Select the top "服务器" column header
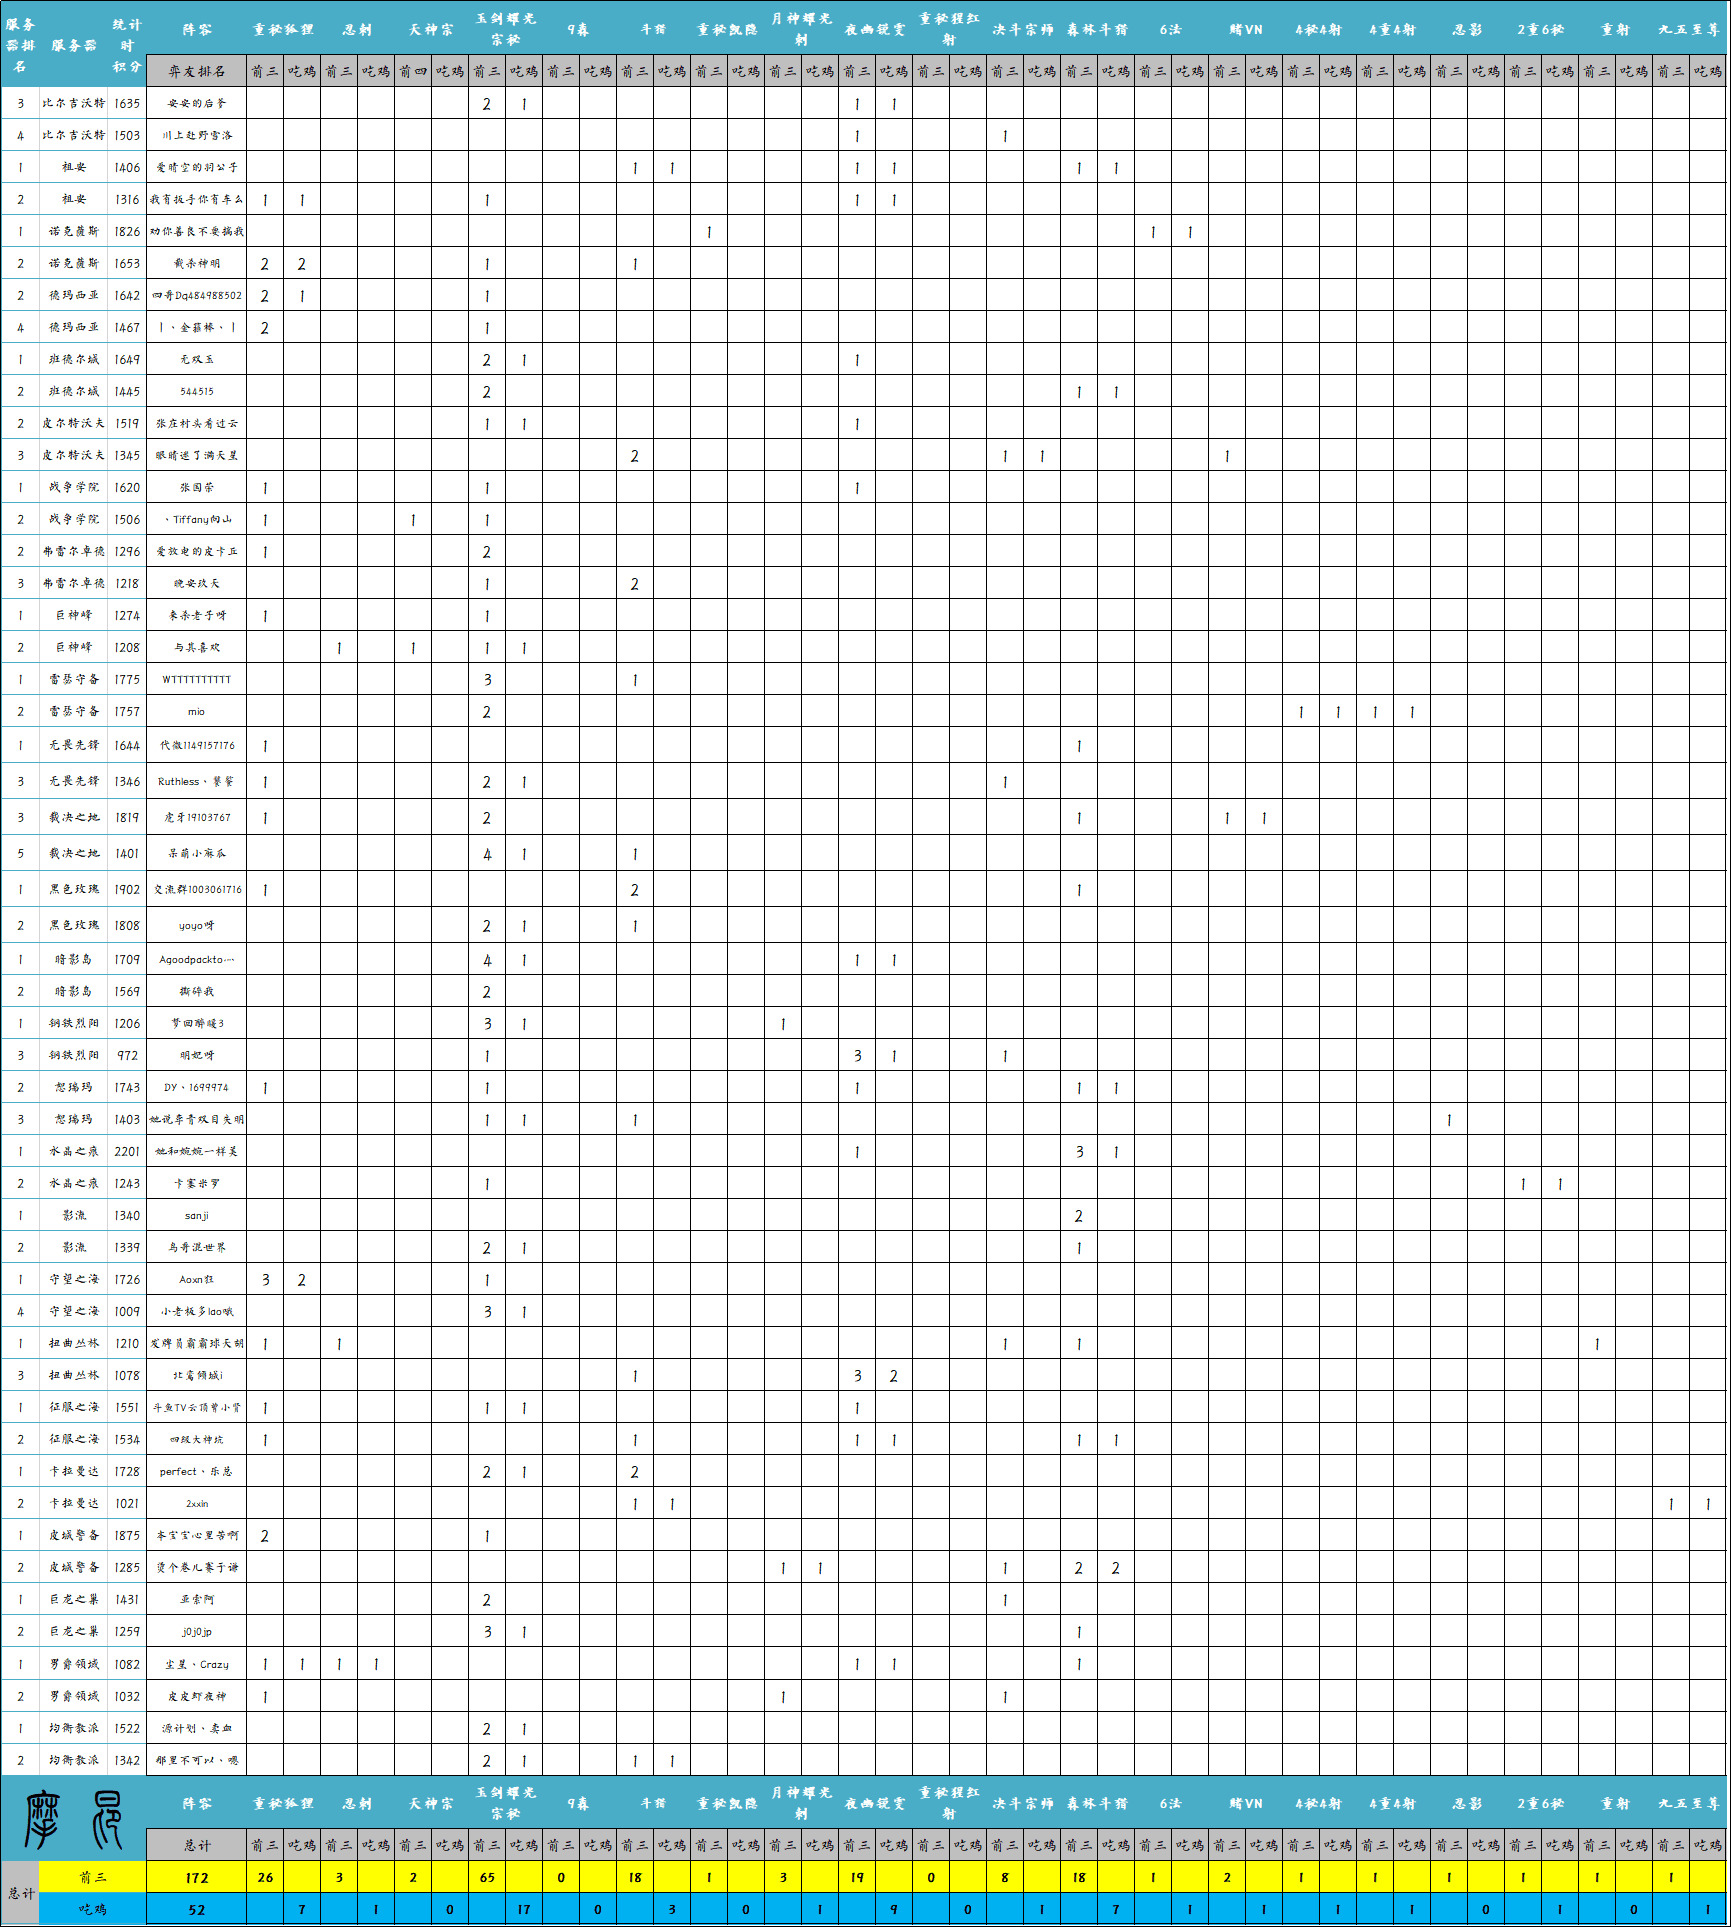This screenshot has height=1927, width=1731. [74, 45]
